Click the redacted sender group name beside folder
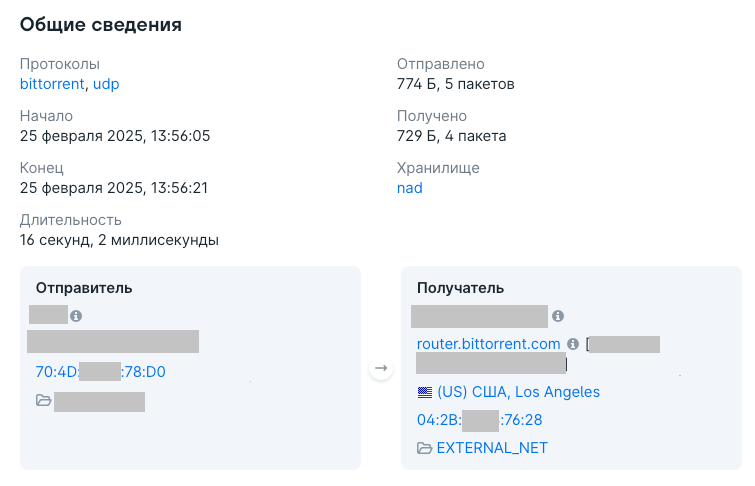This screenshot has height=486, width=755. tap(100, 402)
